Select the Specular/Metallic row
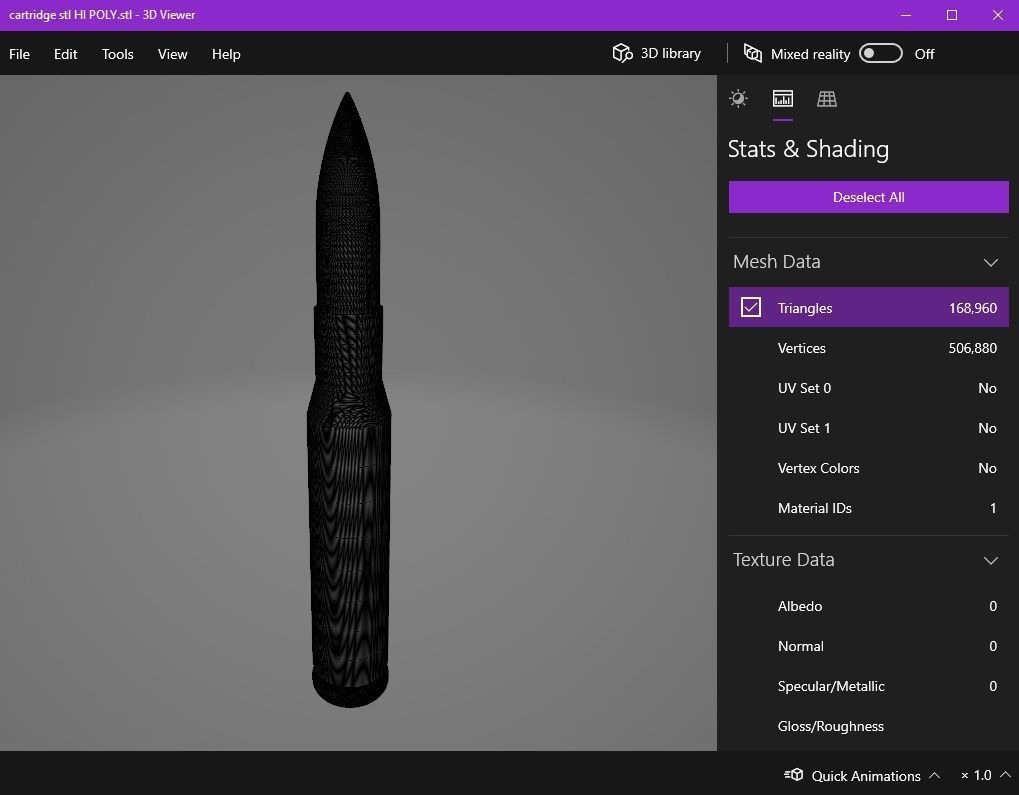This screenshot has height=795, width=1019. coord(868,686)
